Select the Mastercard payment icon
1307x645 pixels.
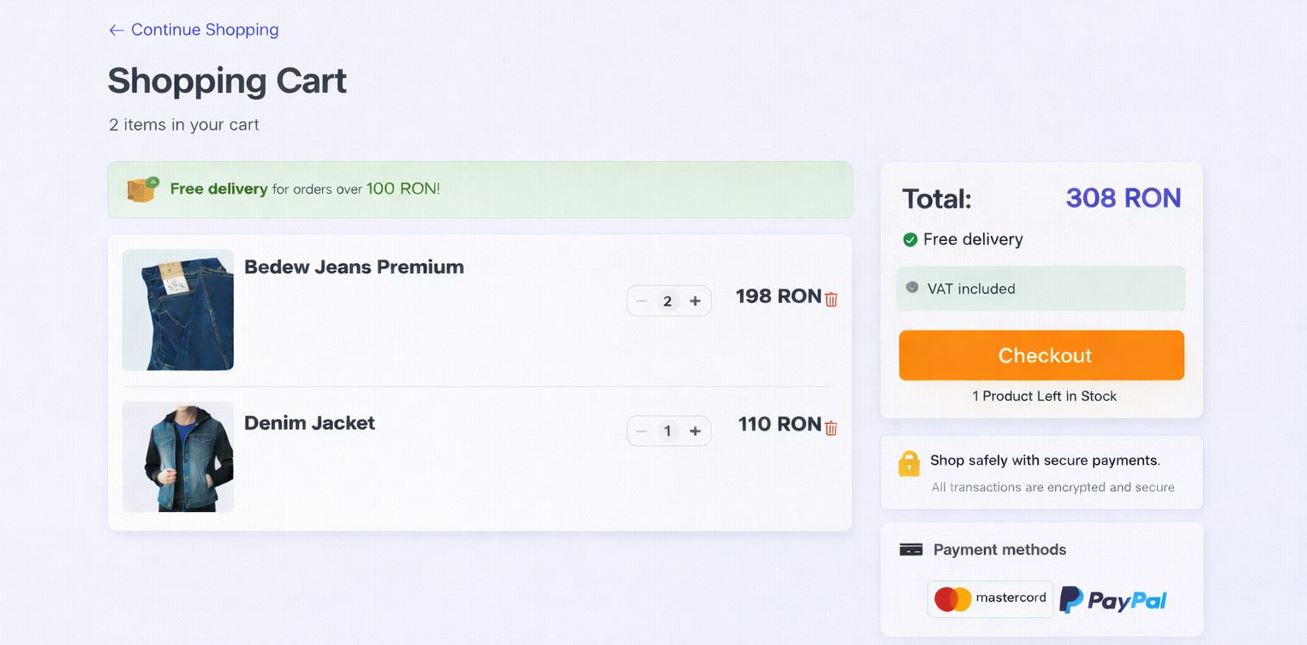pos(988,598)
